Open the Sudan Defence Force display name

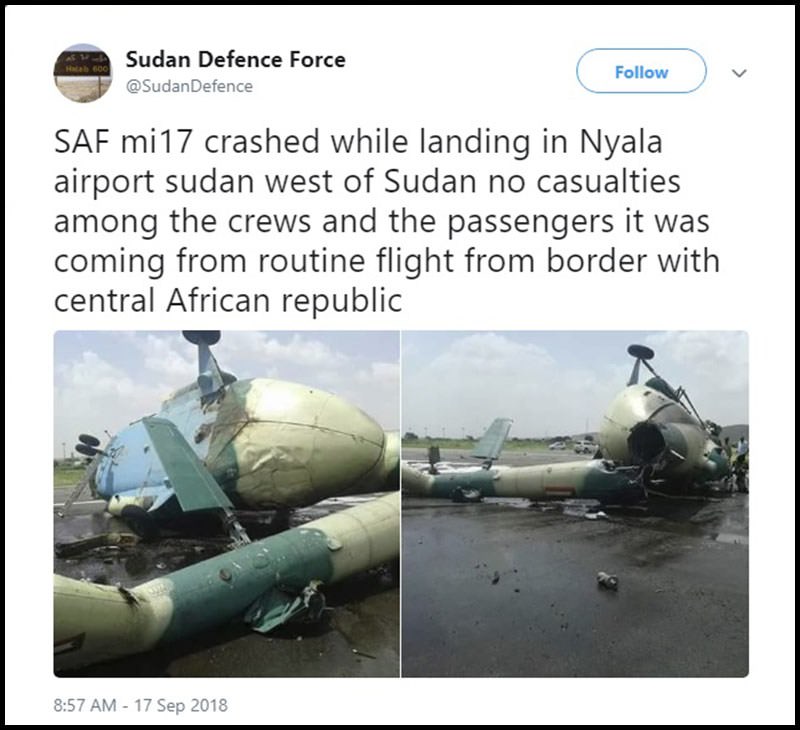pos(236,59)
